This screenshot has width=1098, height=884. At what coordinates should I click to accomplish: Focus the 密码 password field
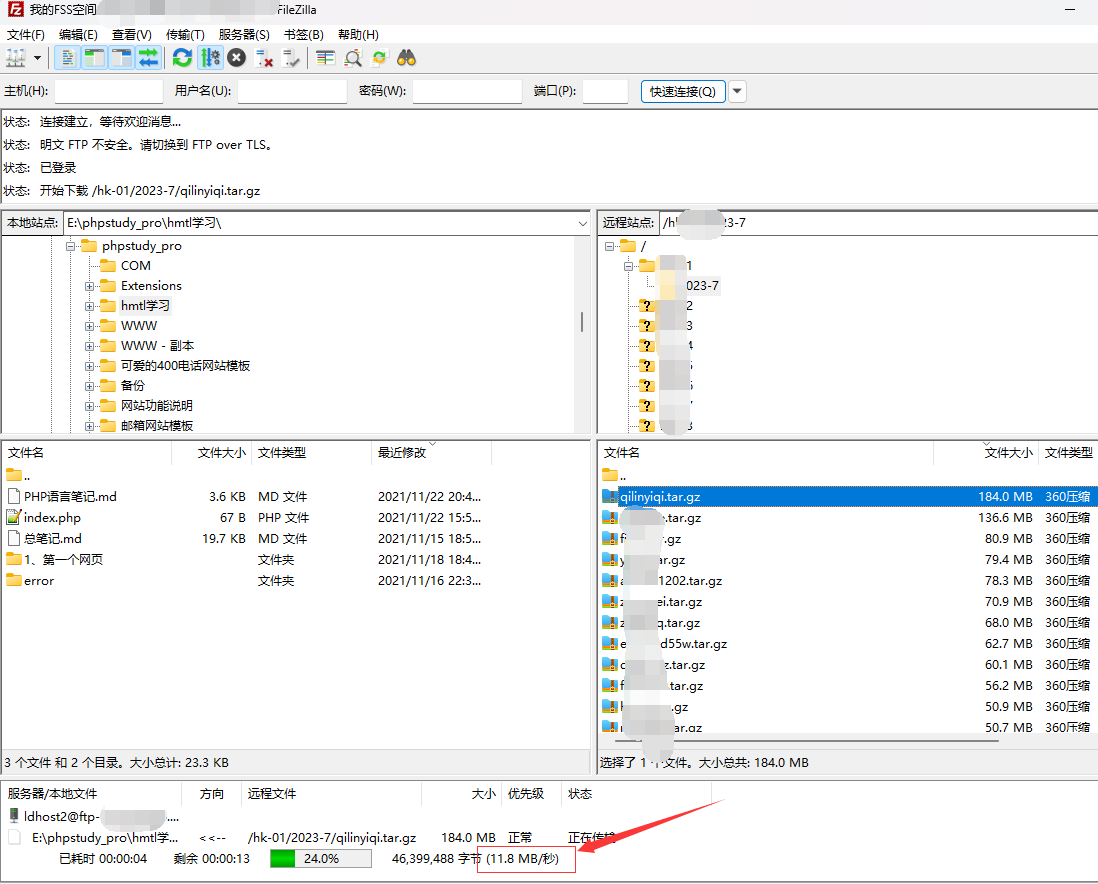(468, 91)
